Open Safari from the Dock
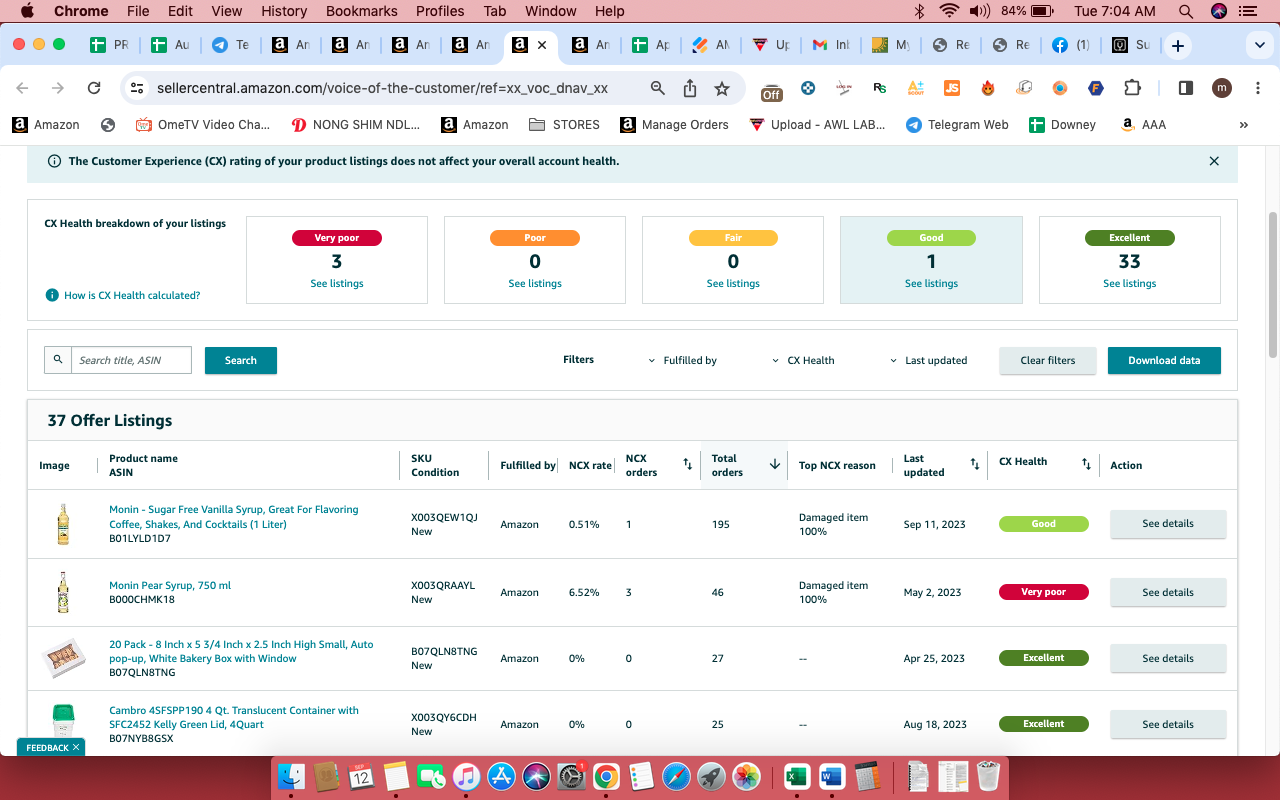 [676, 777]
